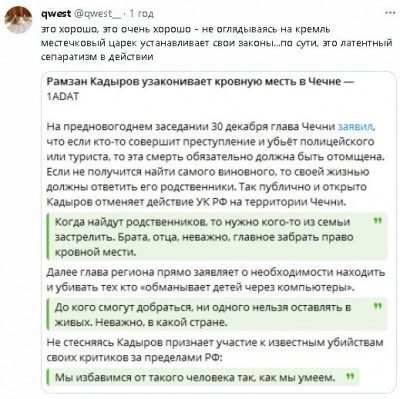Click the paragraph beginning 'Не стесняясь Кадыров'
The image size is (400, 399).
point(215,350)
